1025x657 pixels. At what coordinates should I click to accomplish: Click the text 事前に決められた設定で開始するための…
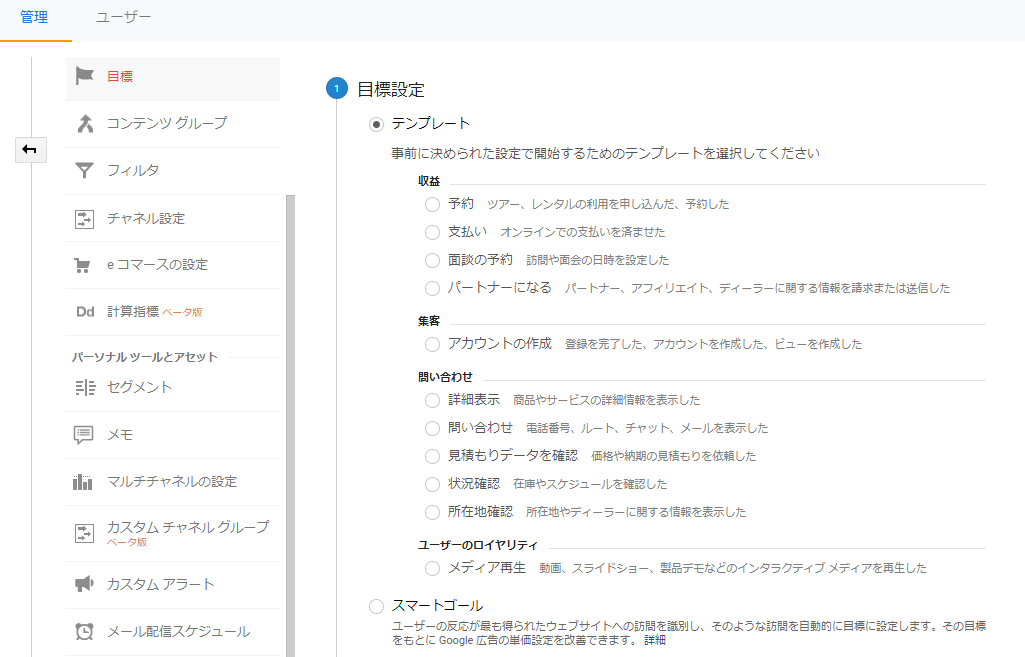tap(605, 154)
